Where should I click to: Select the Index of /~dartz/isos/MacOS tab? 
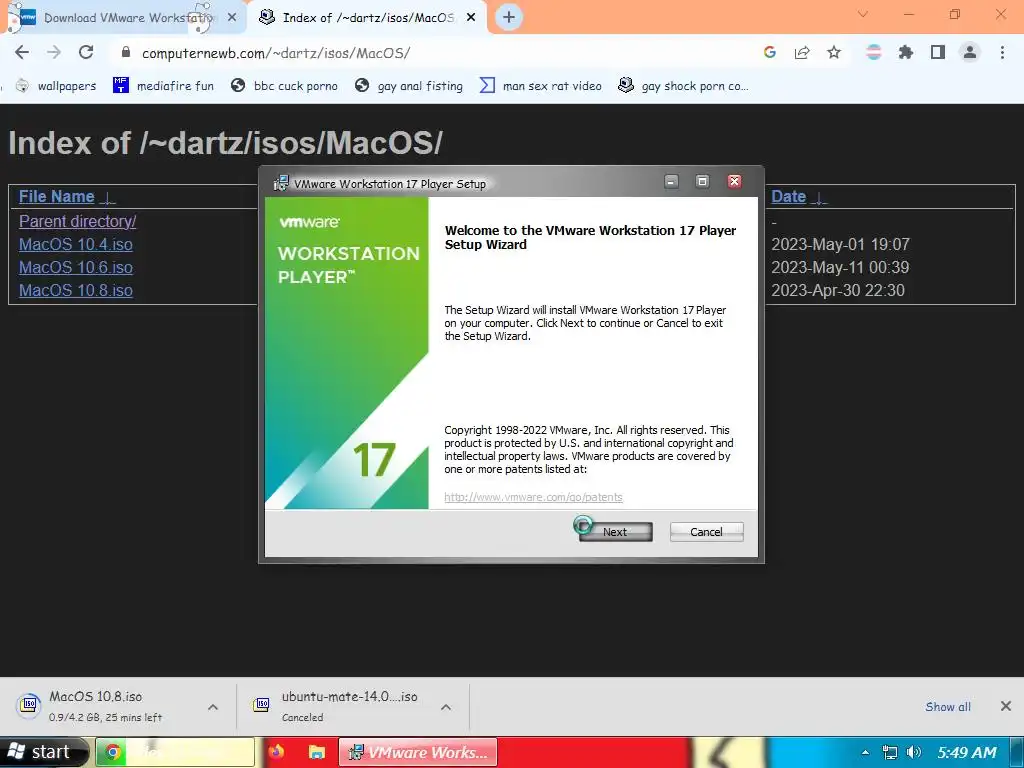pyautogui.click(x=366, y=18)
